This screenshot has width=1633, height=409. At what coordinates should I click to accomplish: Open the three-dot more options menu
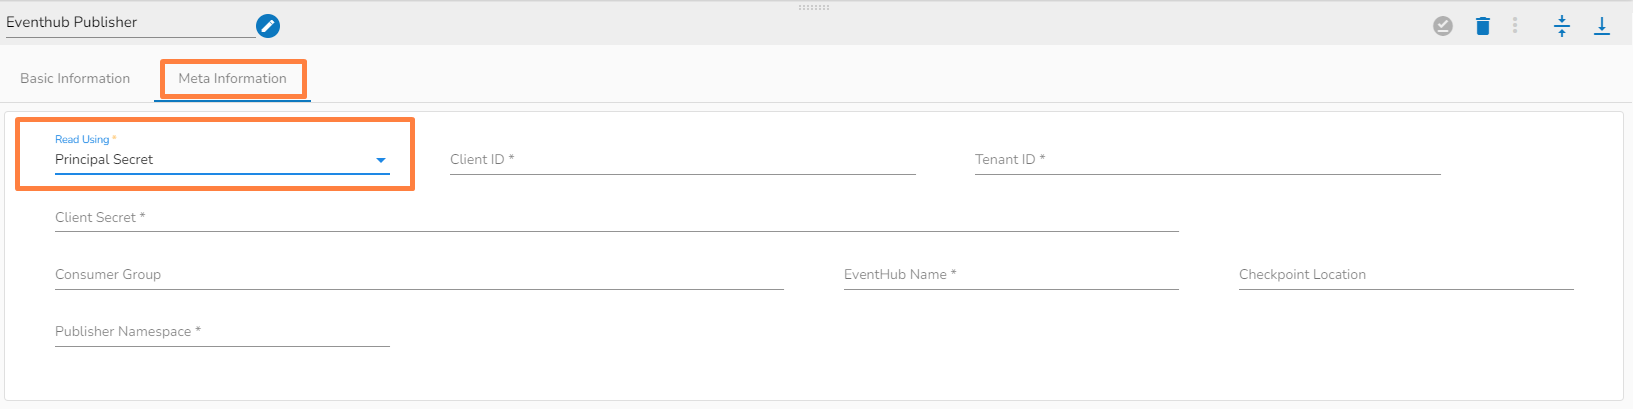point(1515,26)
